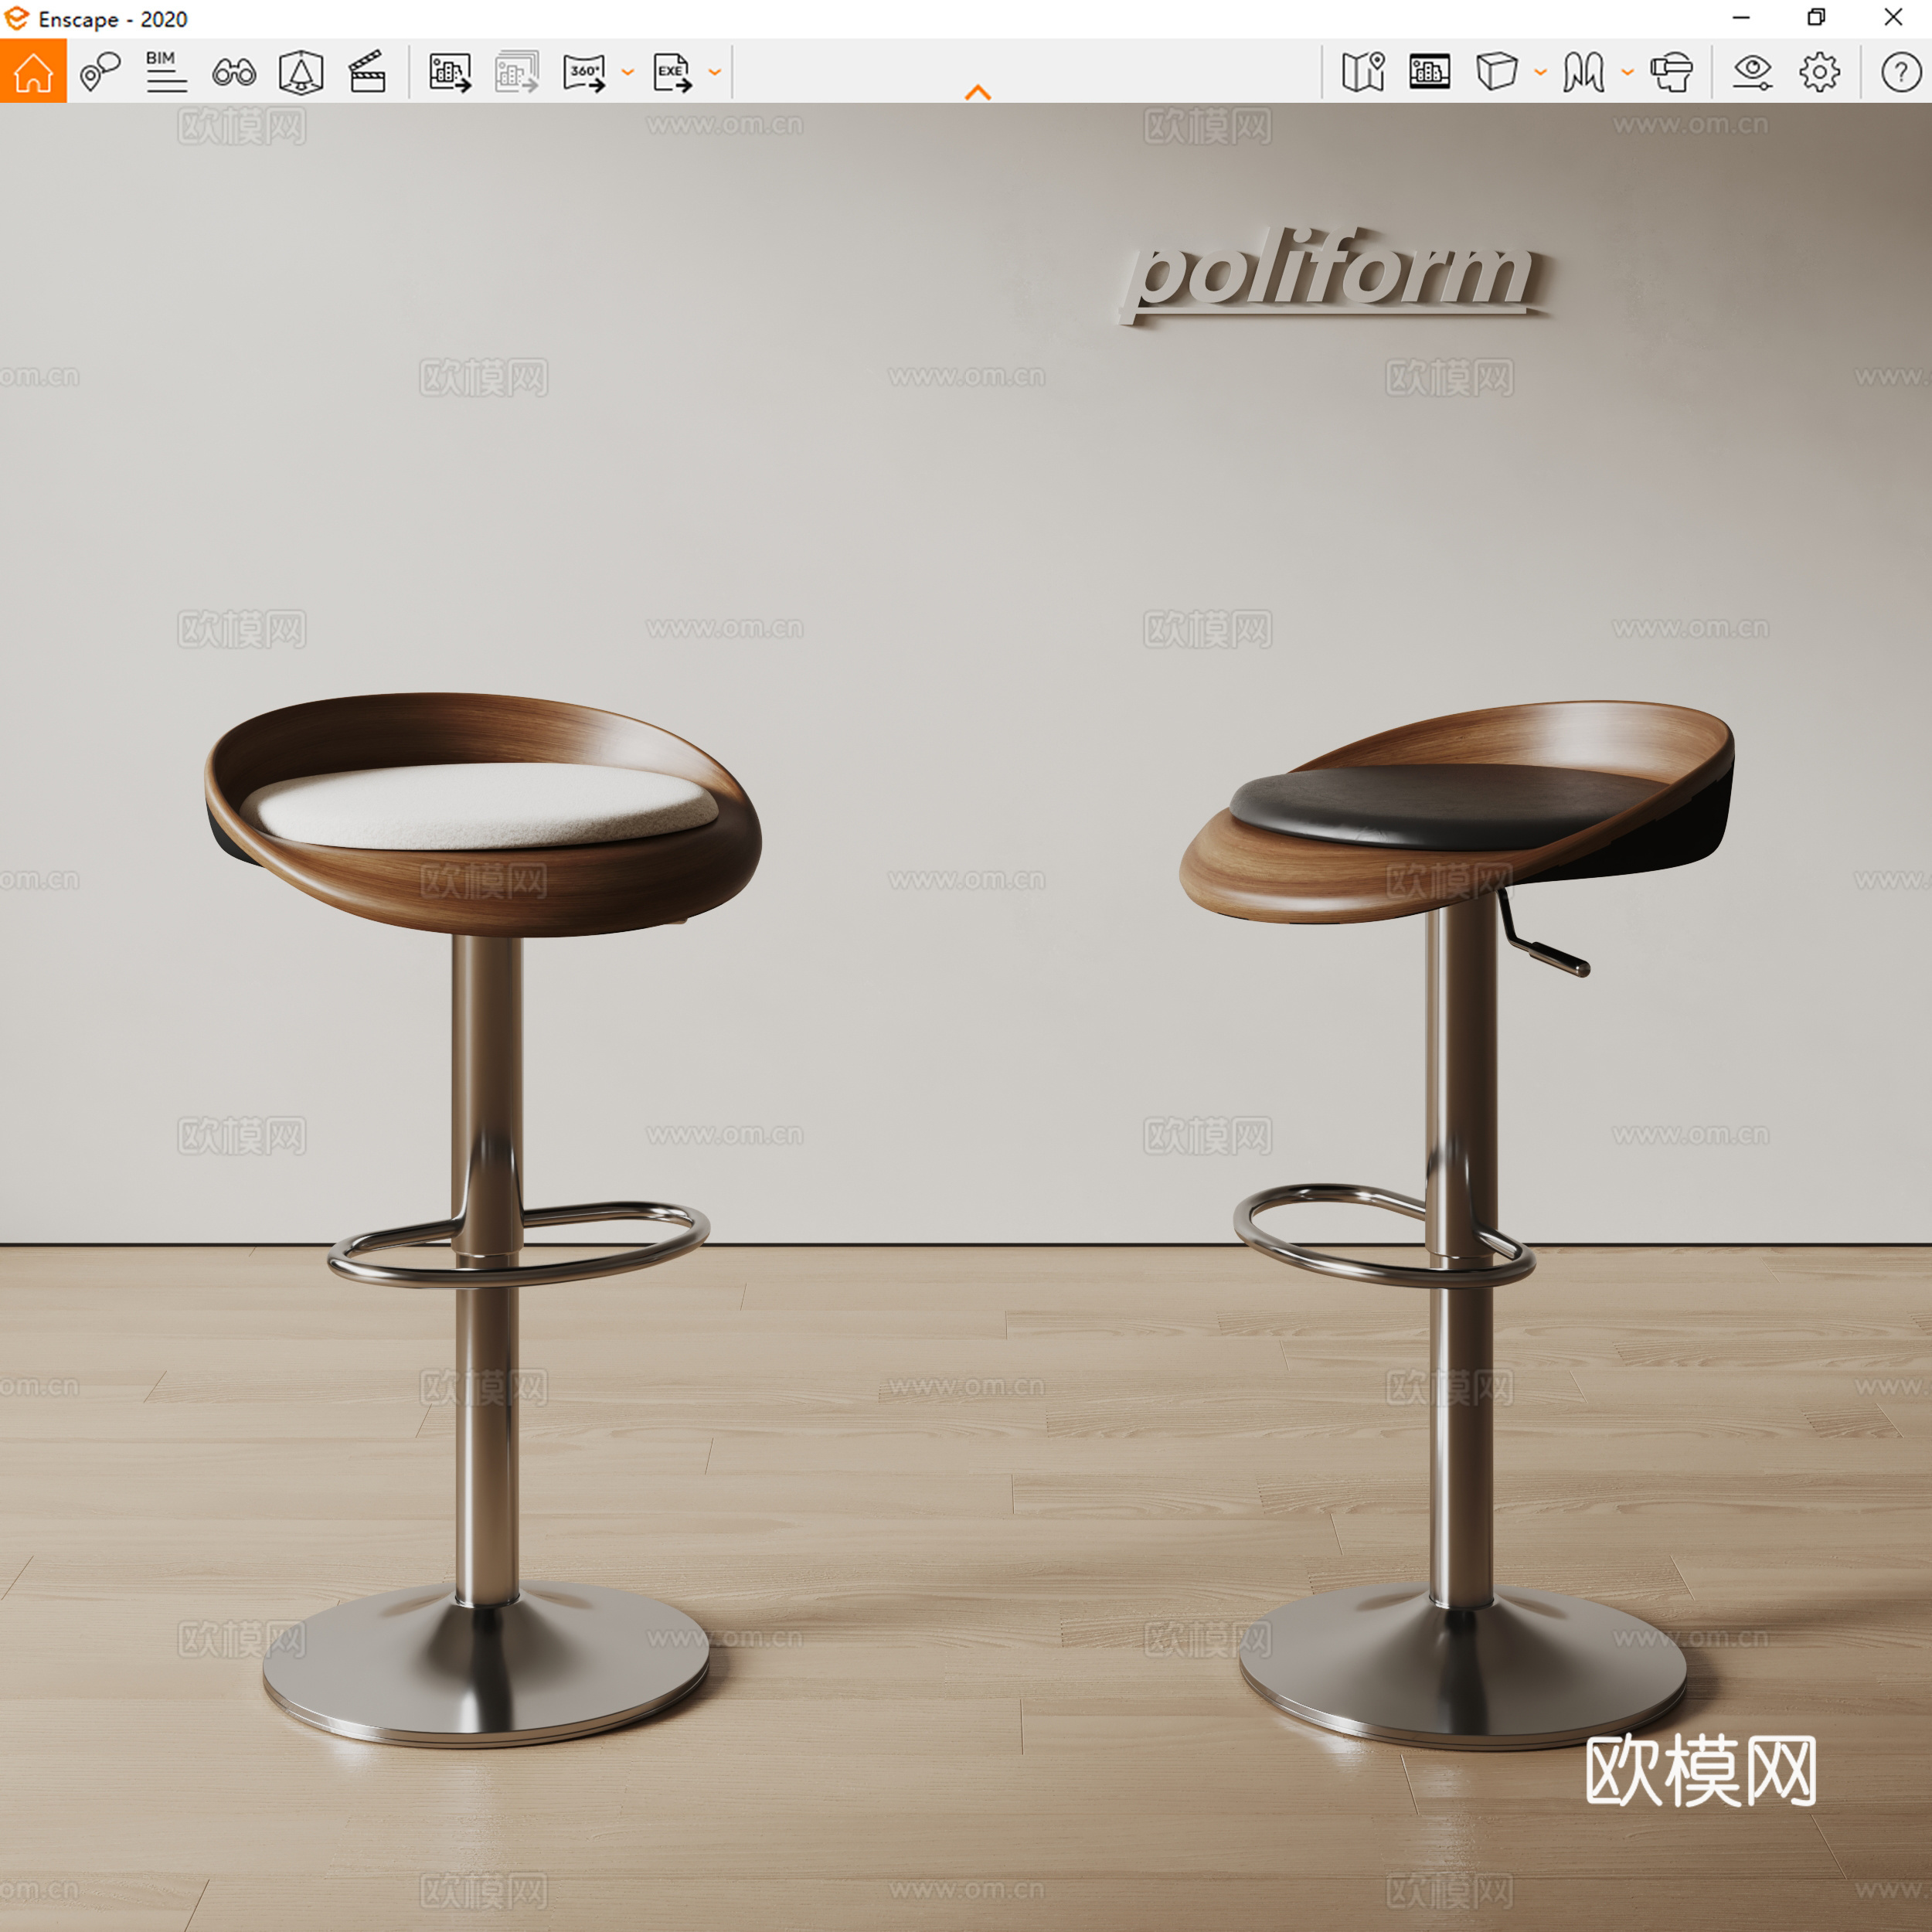Activate the binoculars view tool

[x=232, y=70]
